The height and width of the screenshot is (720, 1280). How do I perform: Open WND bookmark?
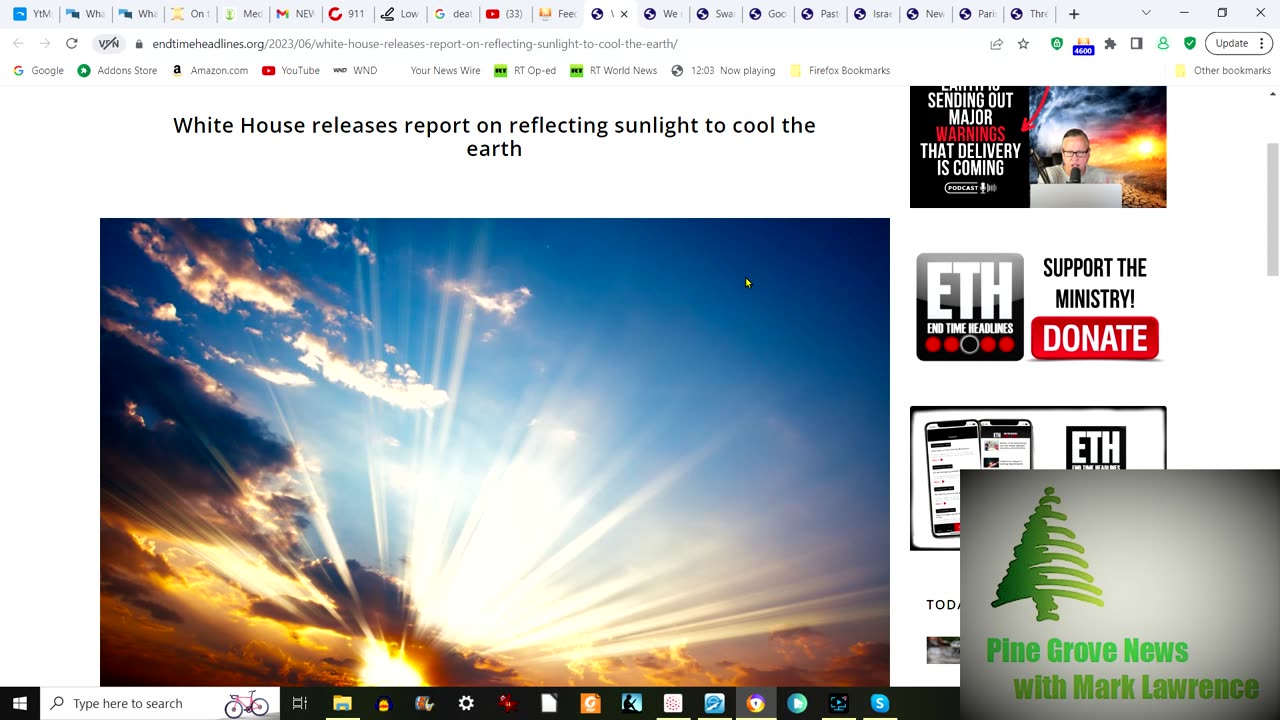pyautogui.click(x=355, y=70)
